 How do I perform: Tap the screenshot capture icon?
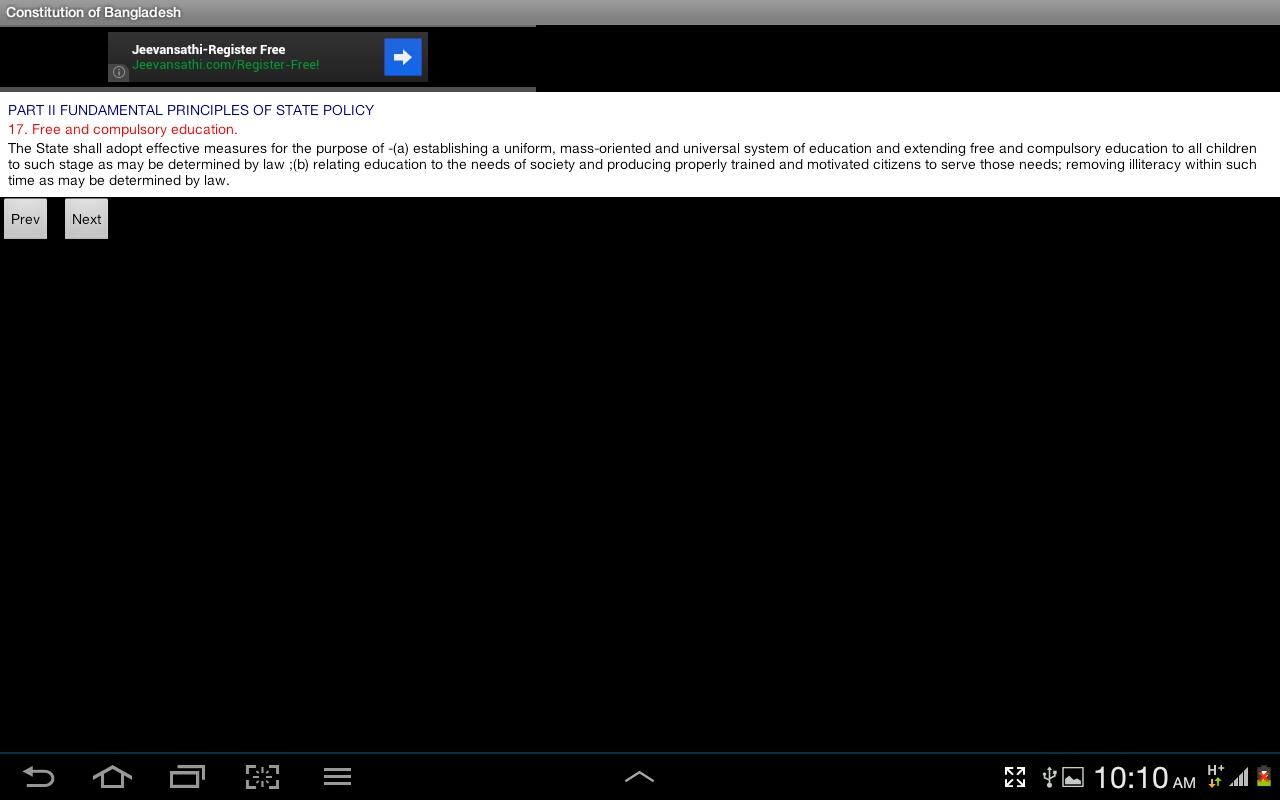(x=262, y=777)
